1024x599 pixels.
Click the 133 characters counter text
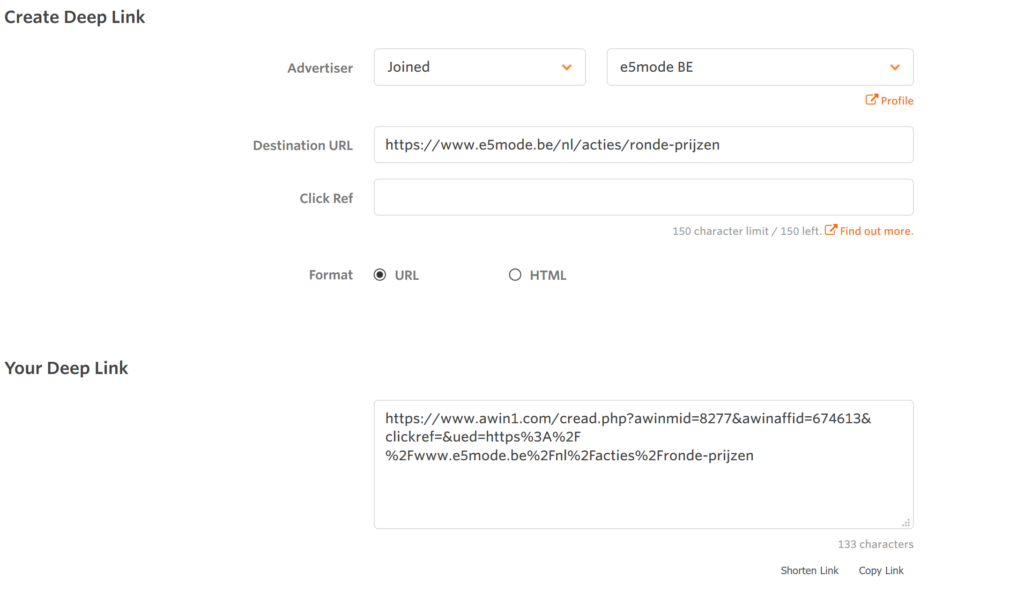(875, 544)
